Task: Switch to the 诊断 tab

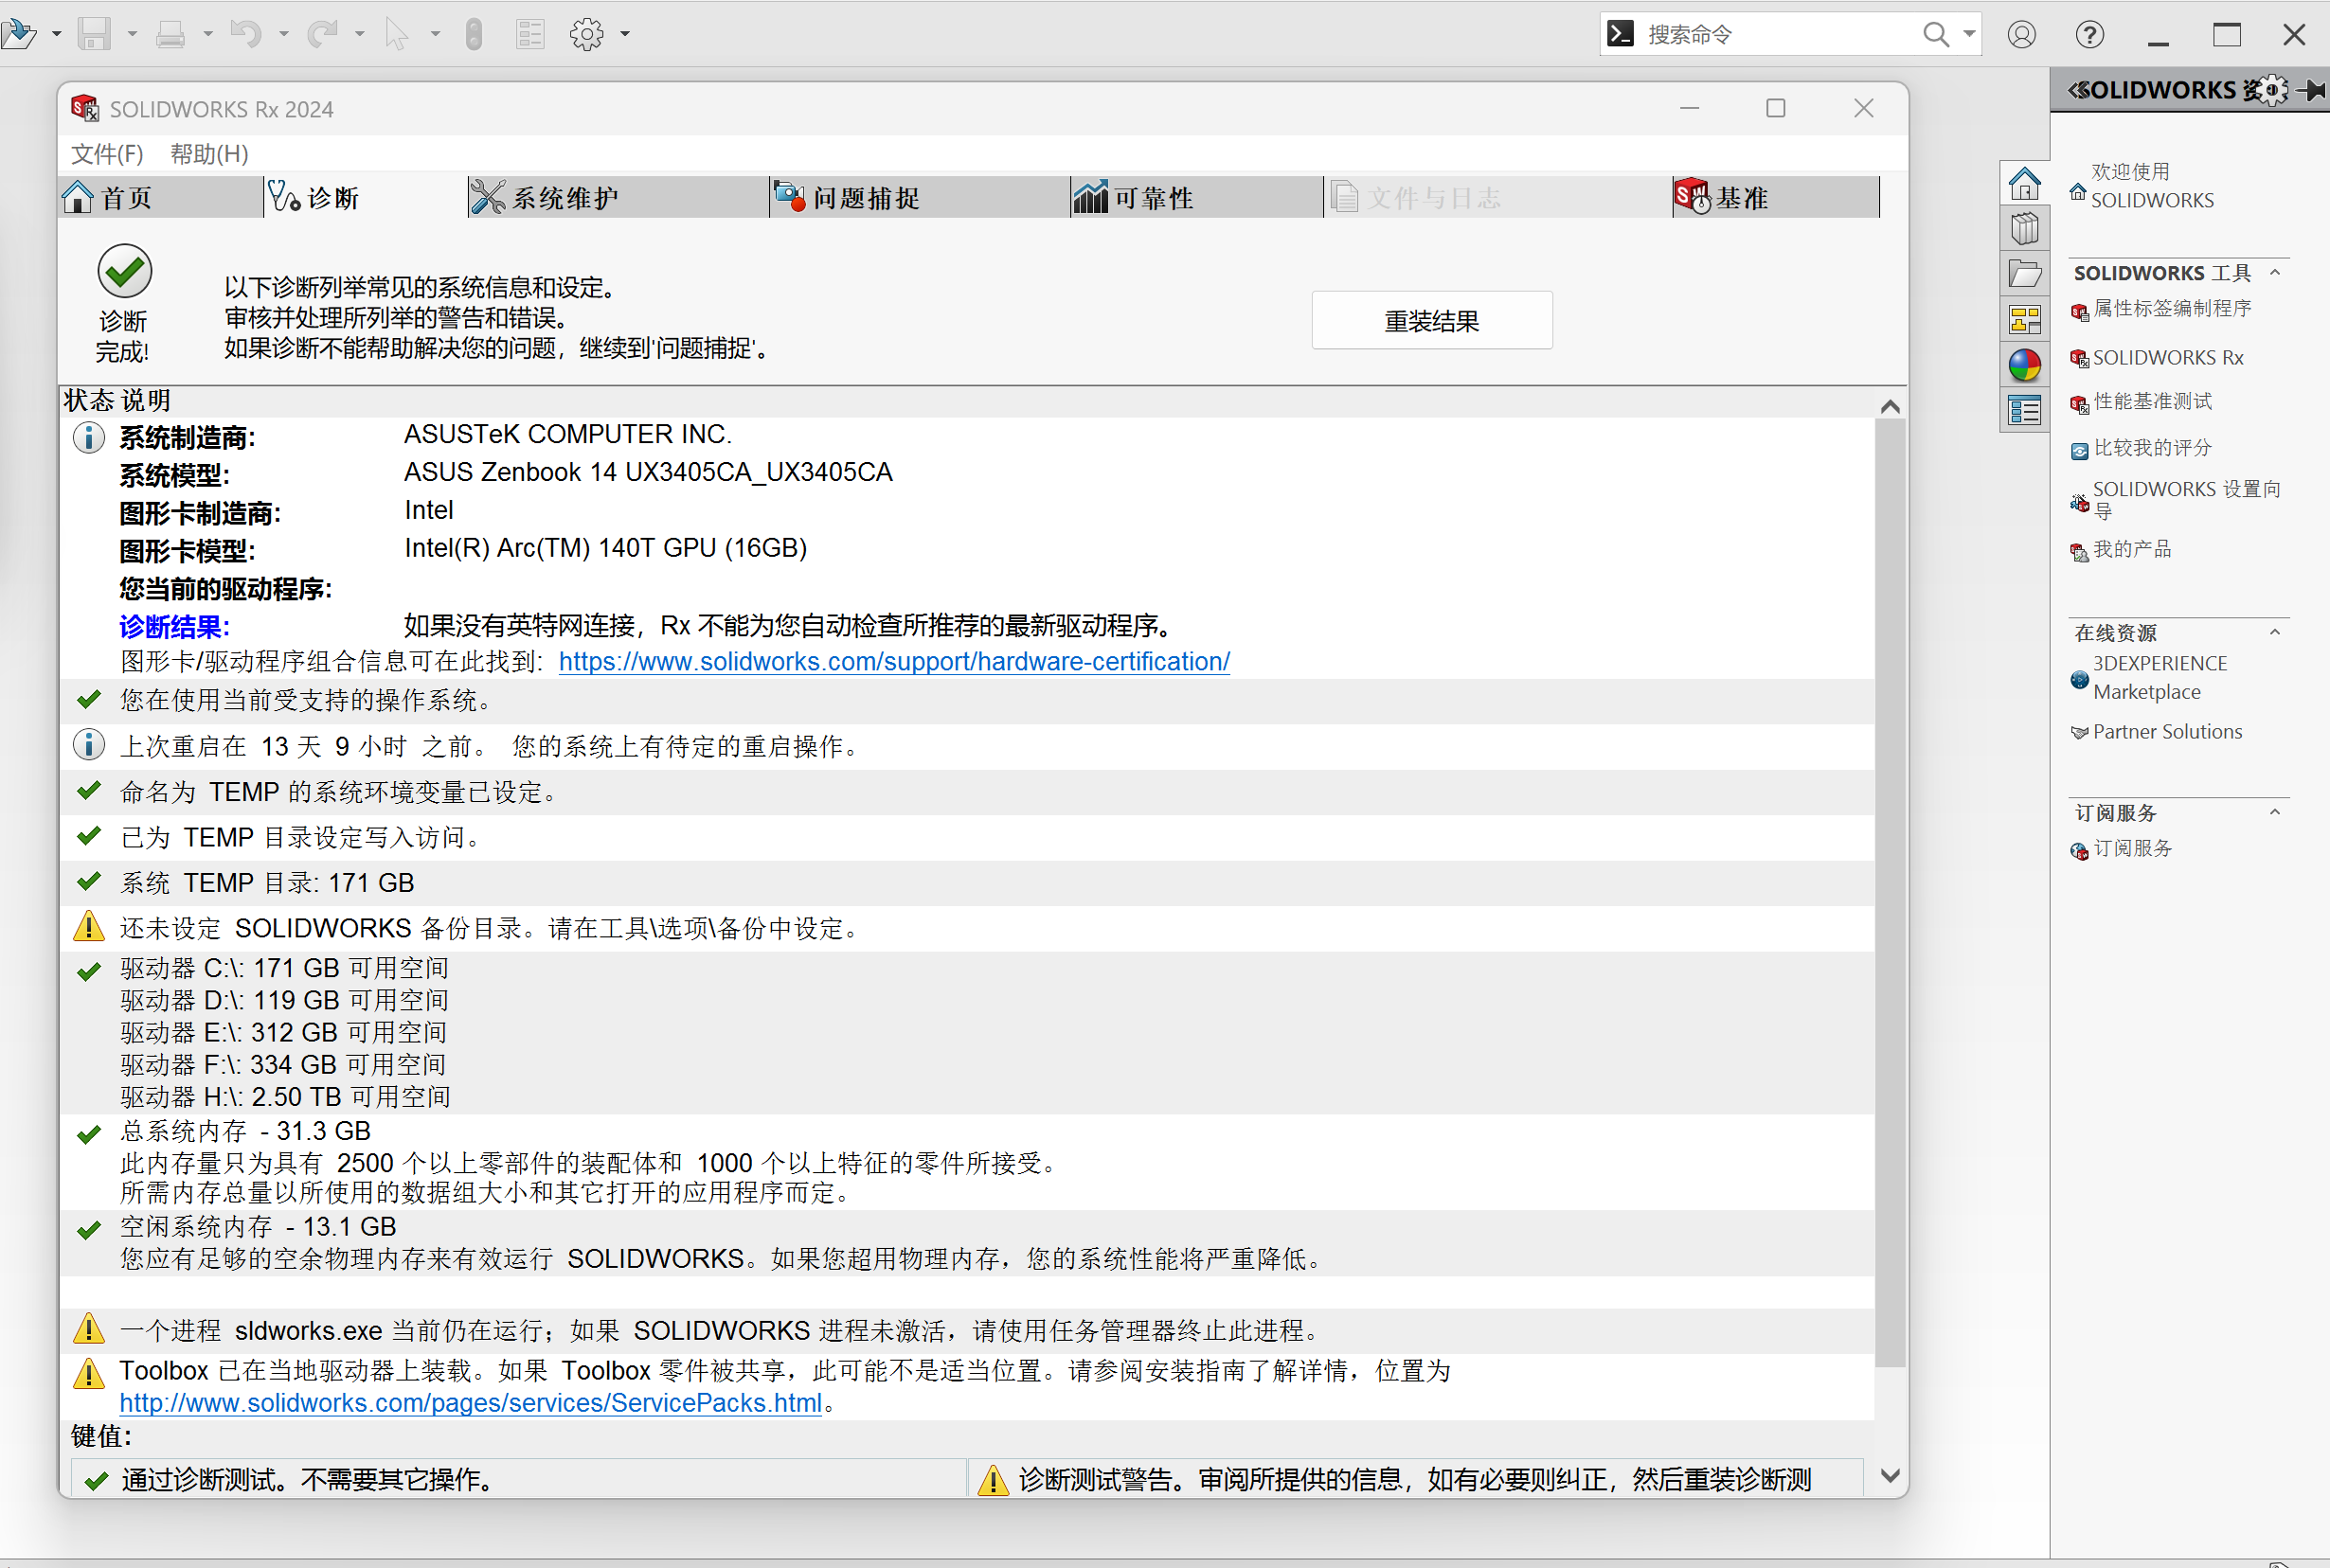Action: (x=365, y=197)
